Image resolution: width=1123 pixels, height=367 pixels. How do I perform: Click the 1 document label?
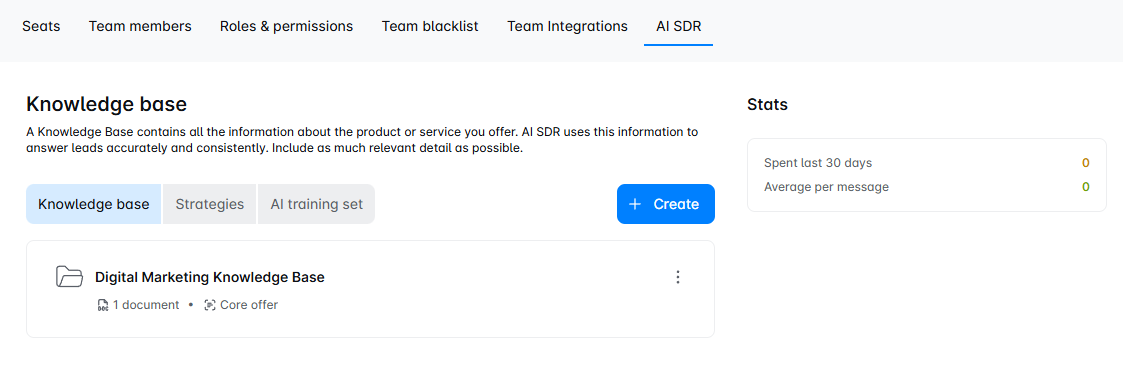click(x=146, y=305)
